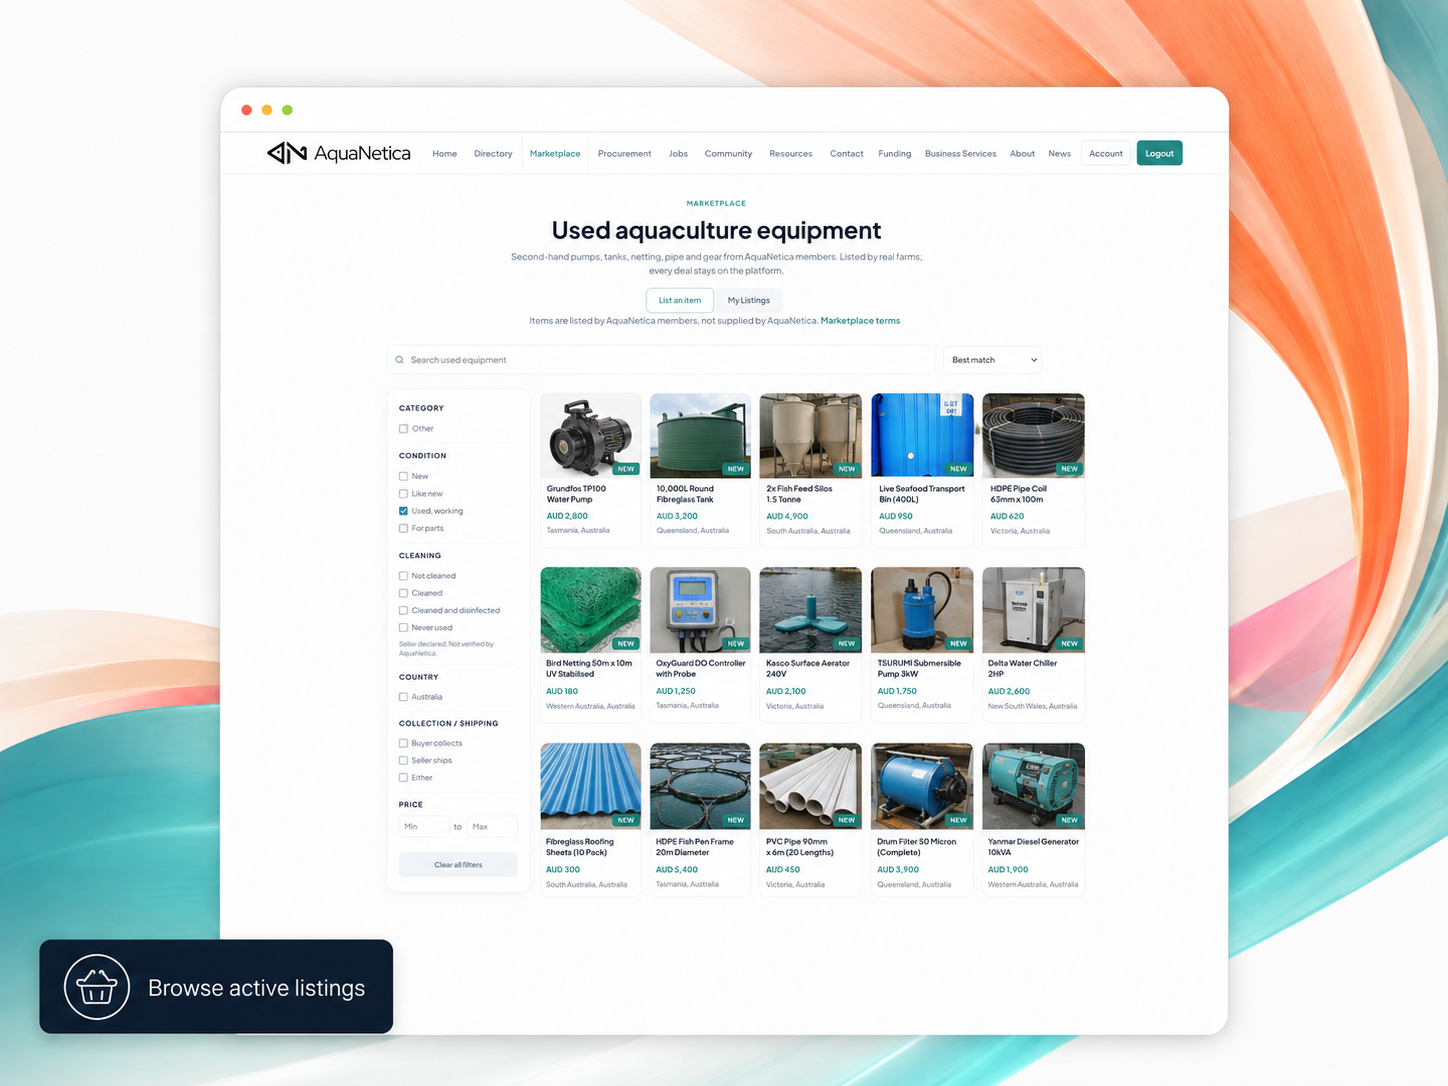The height and width of the screenshot is (1086, 1448).
Task: Tick the Other category checkbox
Action: pyautogui.click(x=404, y=429)
